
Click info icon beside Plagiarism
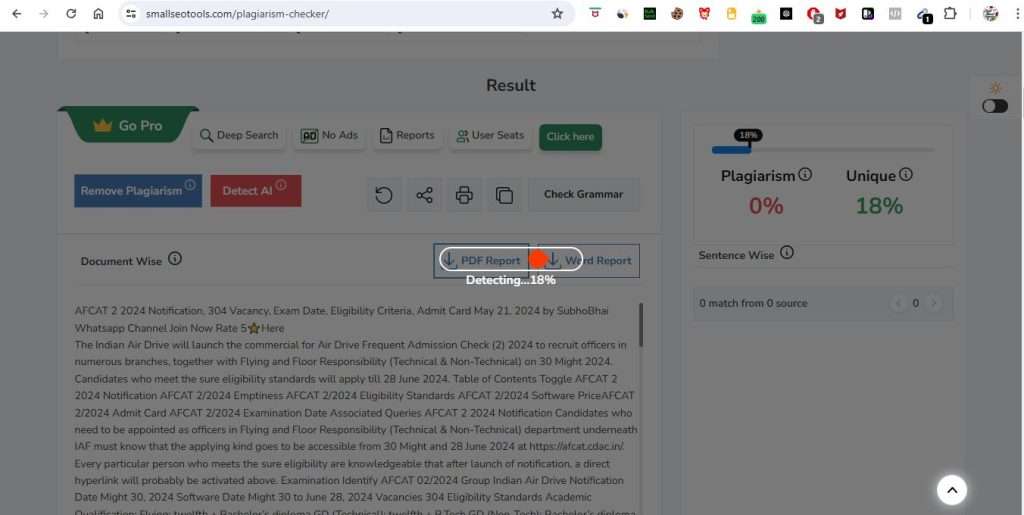805,174
